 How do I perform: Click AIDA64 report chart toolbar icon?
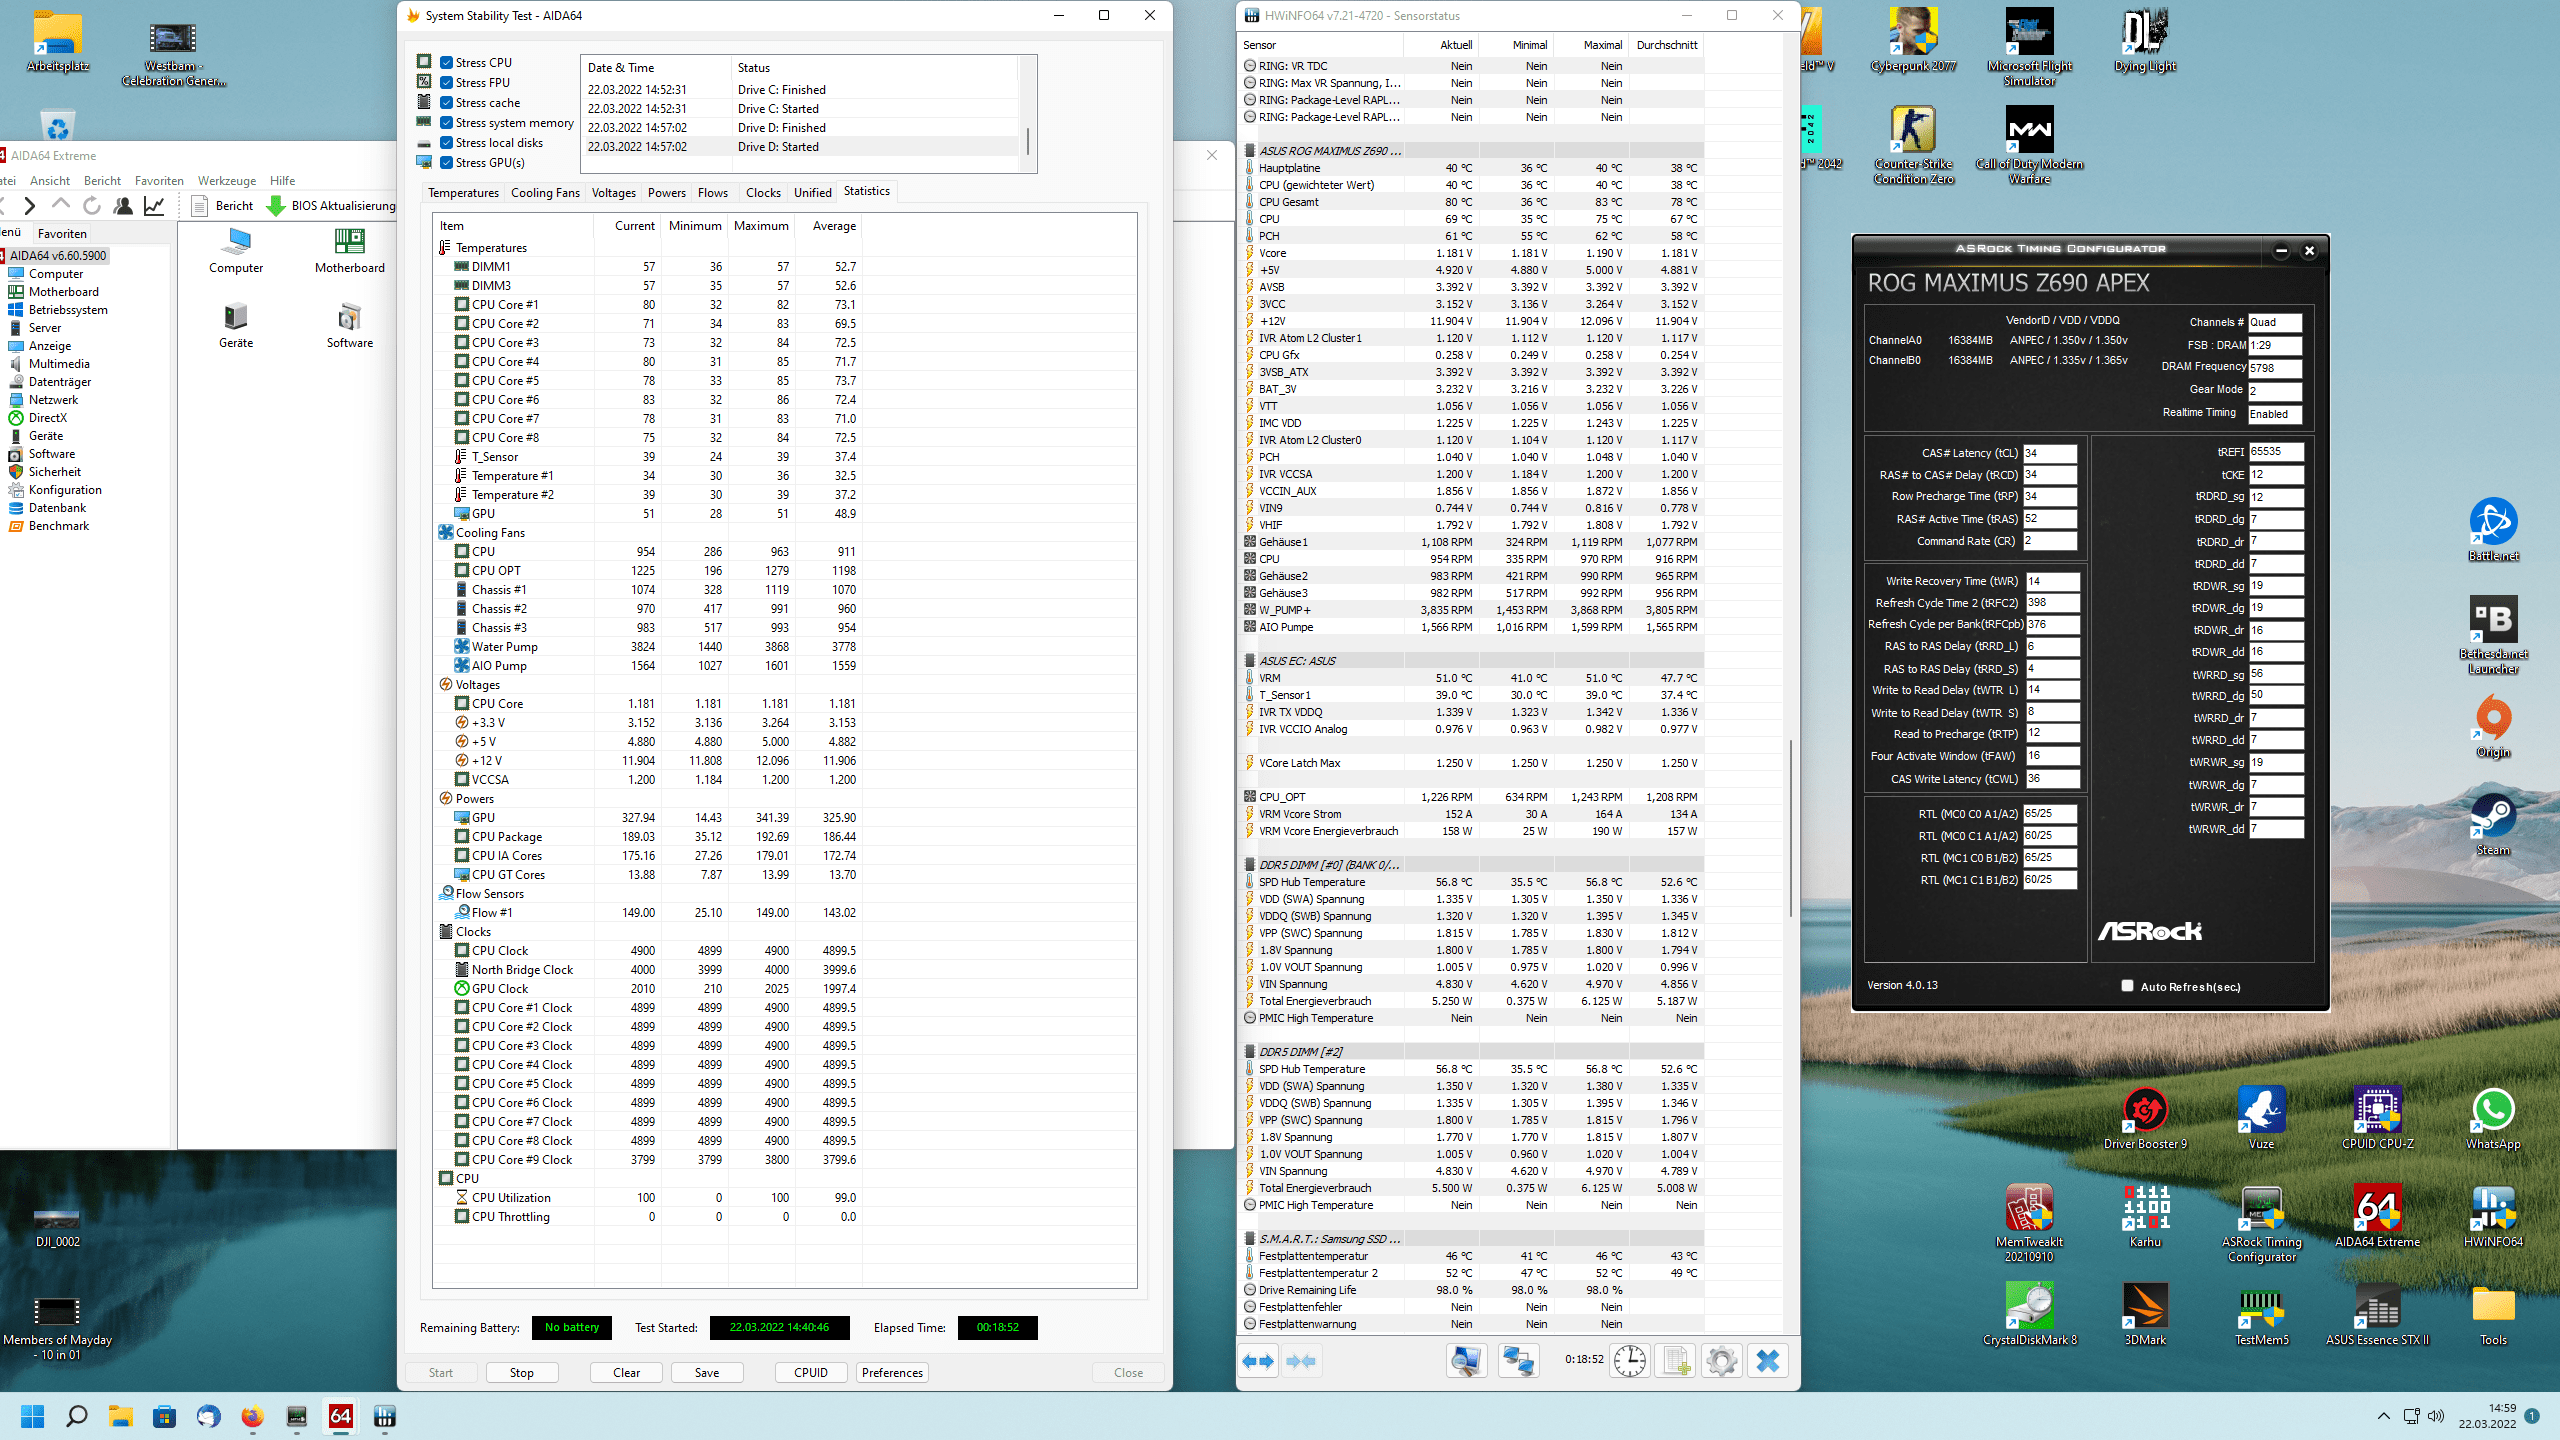[x=154, y=206]
